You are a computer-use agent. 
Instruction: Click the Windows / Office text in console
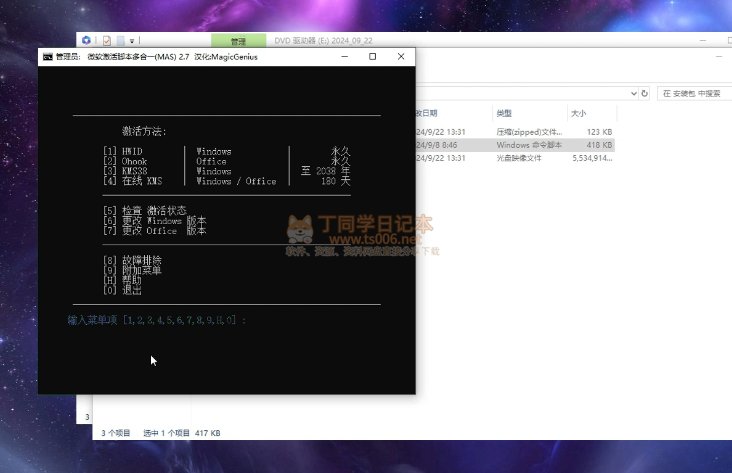[236, 181]
